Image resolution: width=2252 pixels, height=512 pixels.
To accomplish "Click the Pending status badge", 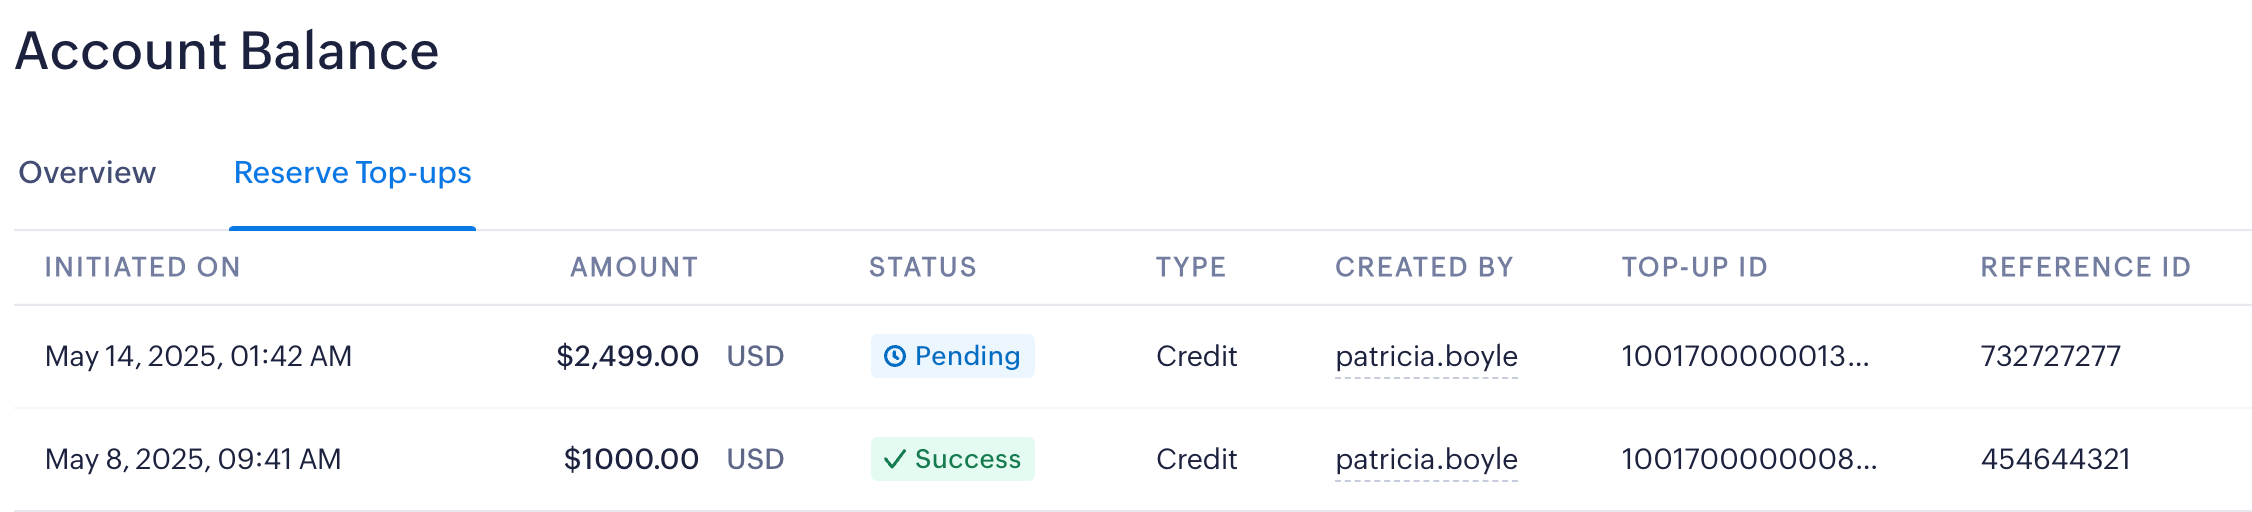I will (x=953, y=356).
